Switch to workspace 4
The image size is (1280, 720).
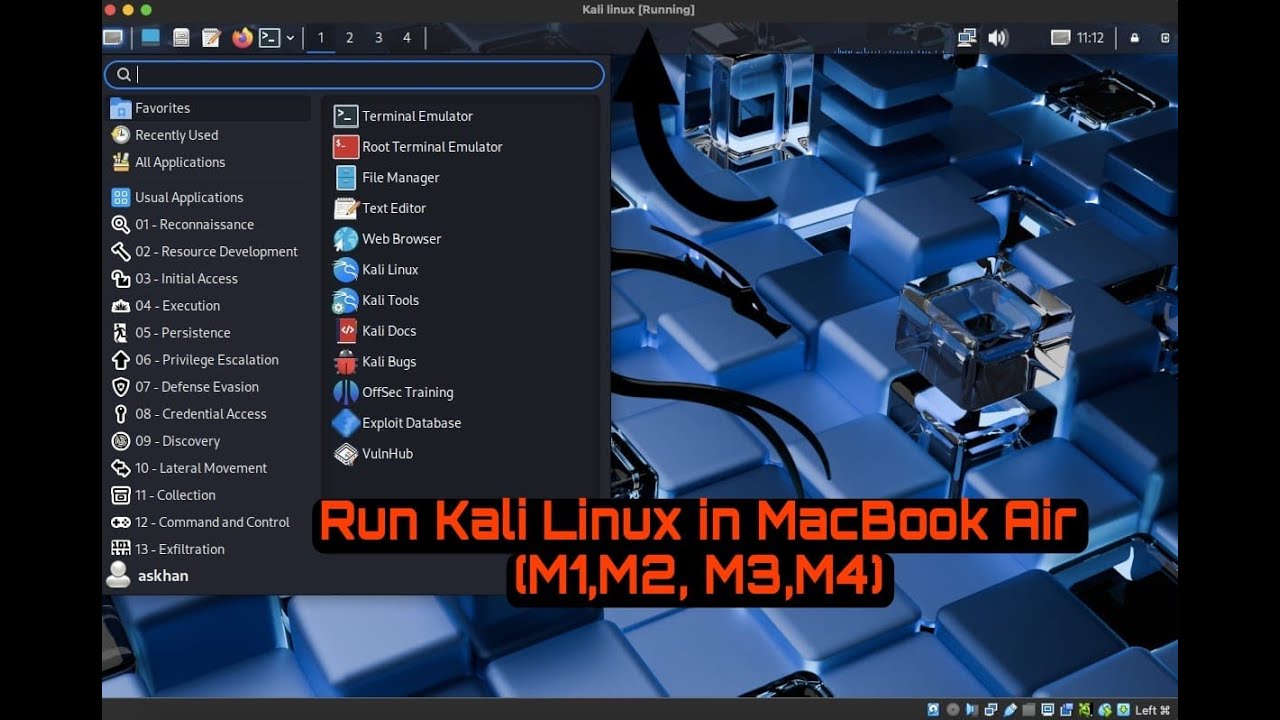coord(407,38)
